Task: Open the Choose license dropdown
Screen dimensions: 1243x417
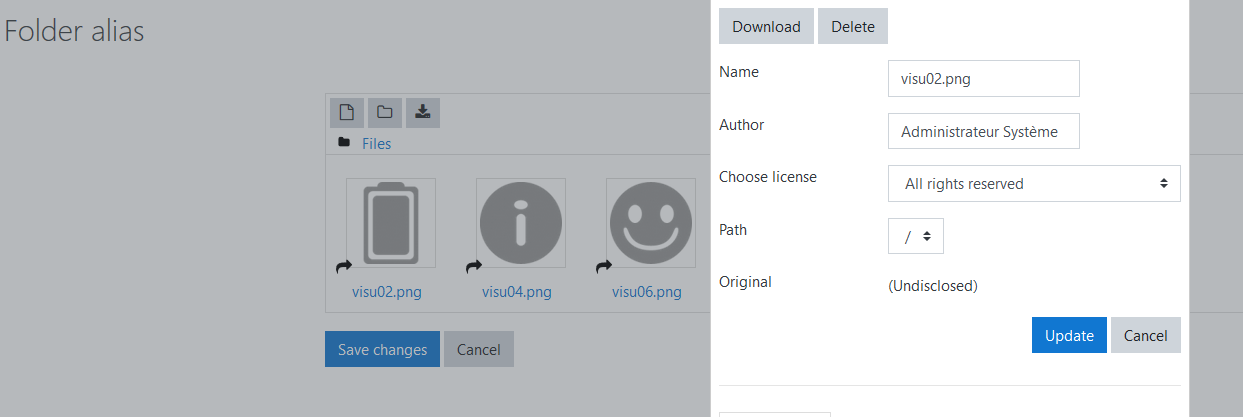Action: click(x=1034, y=184)
